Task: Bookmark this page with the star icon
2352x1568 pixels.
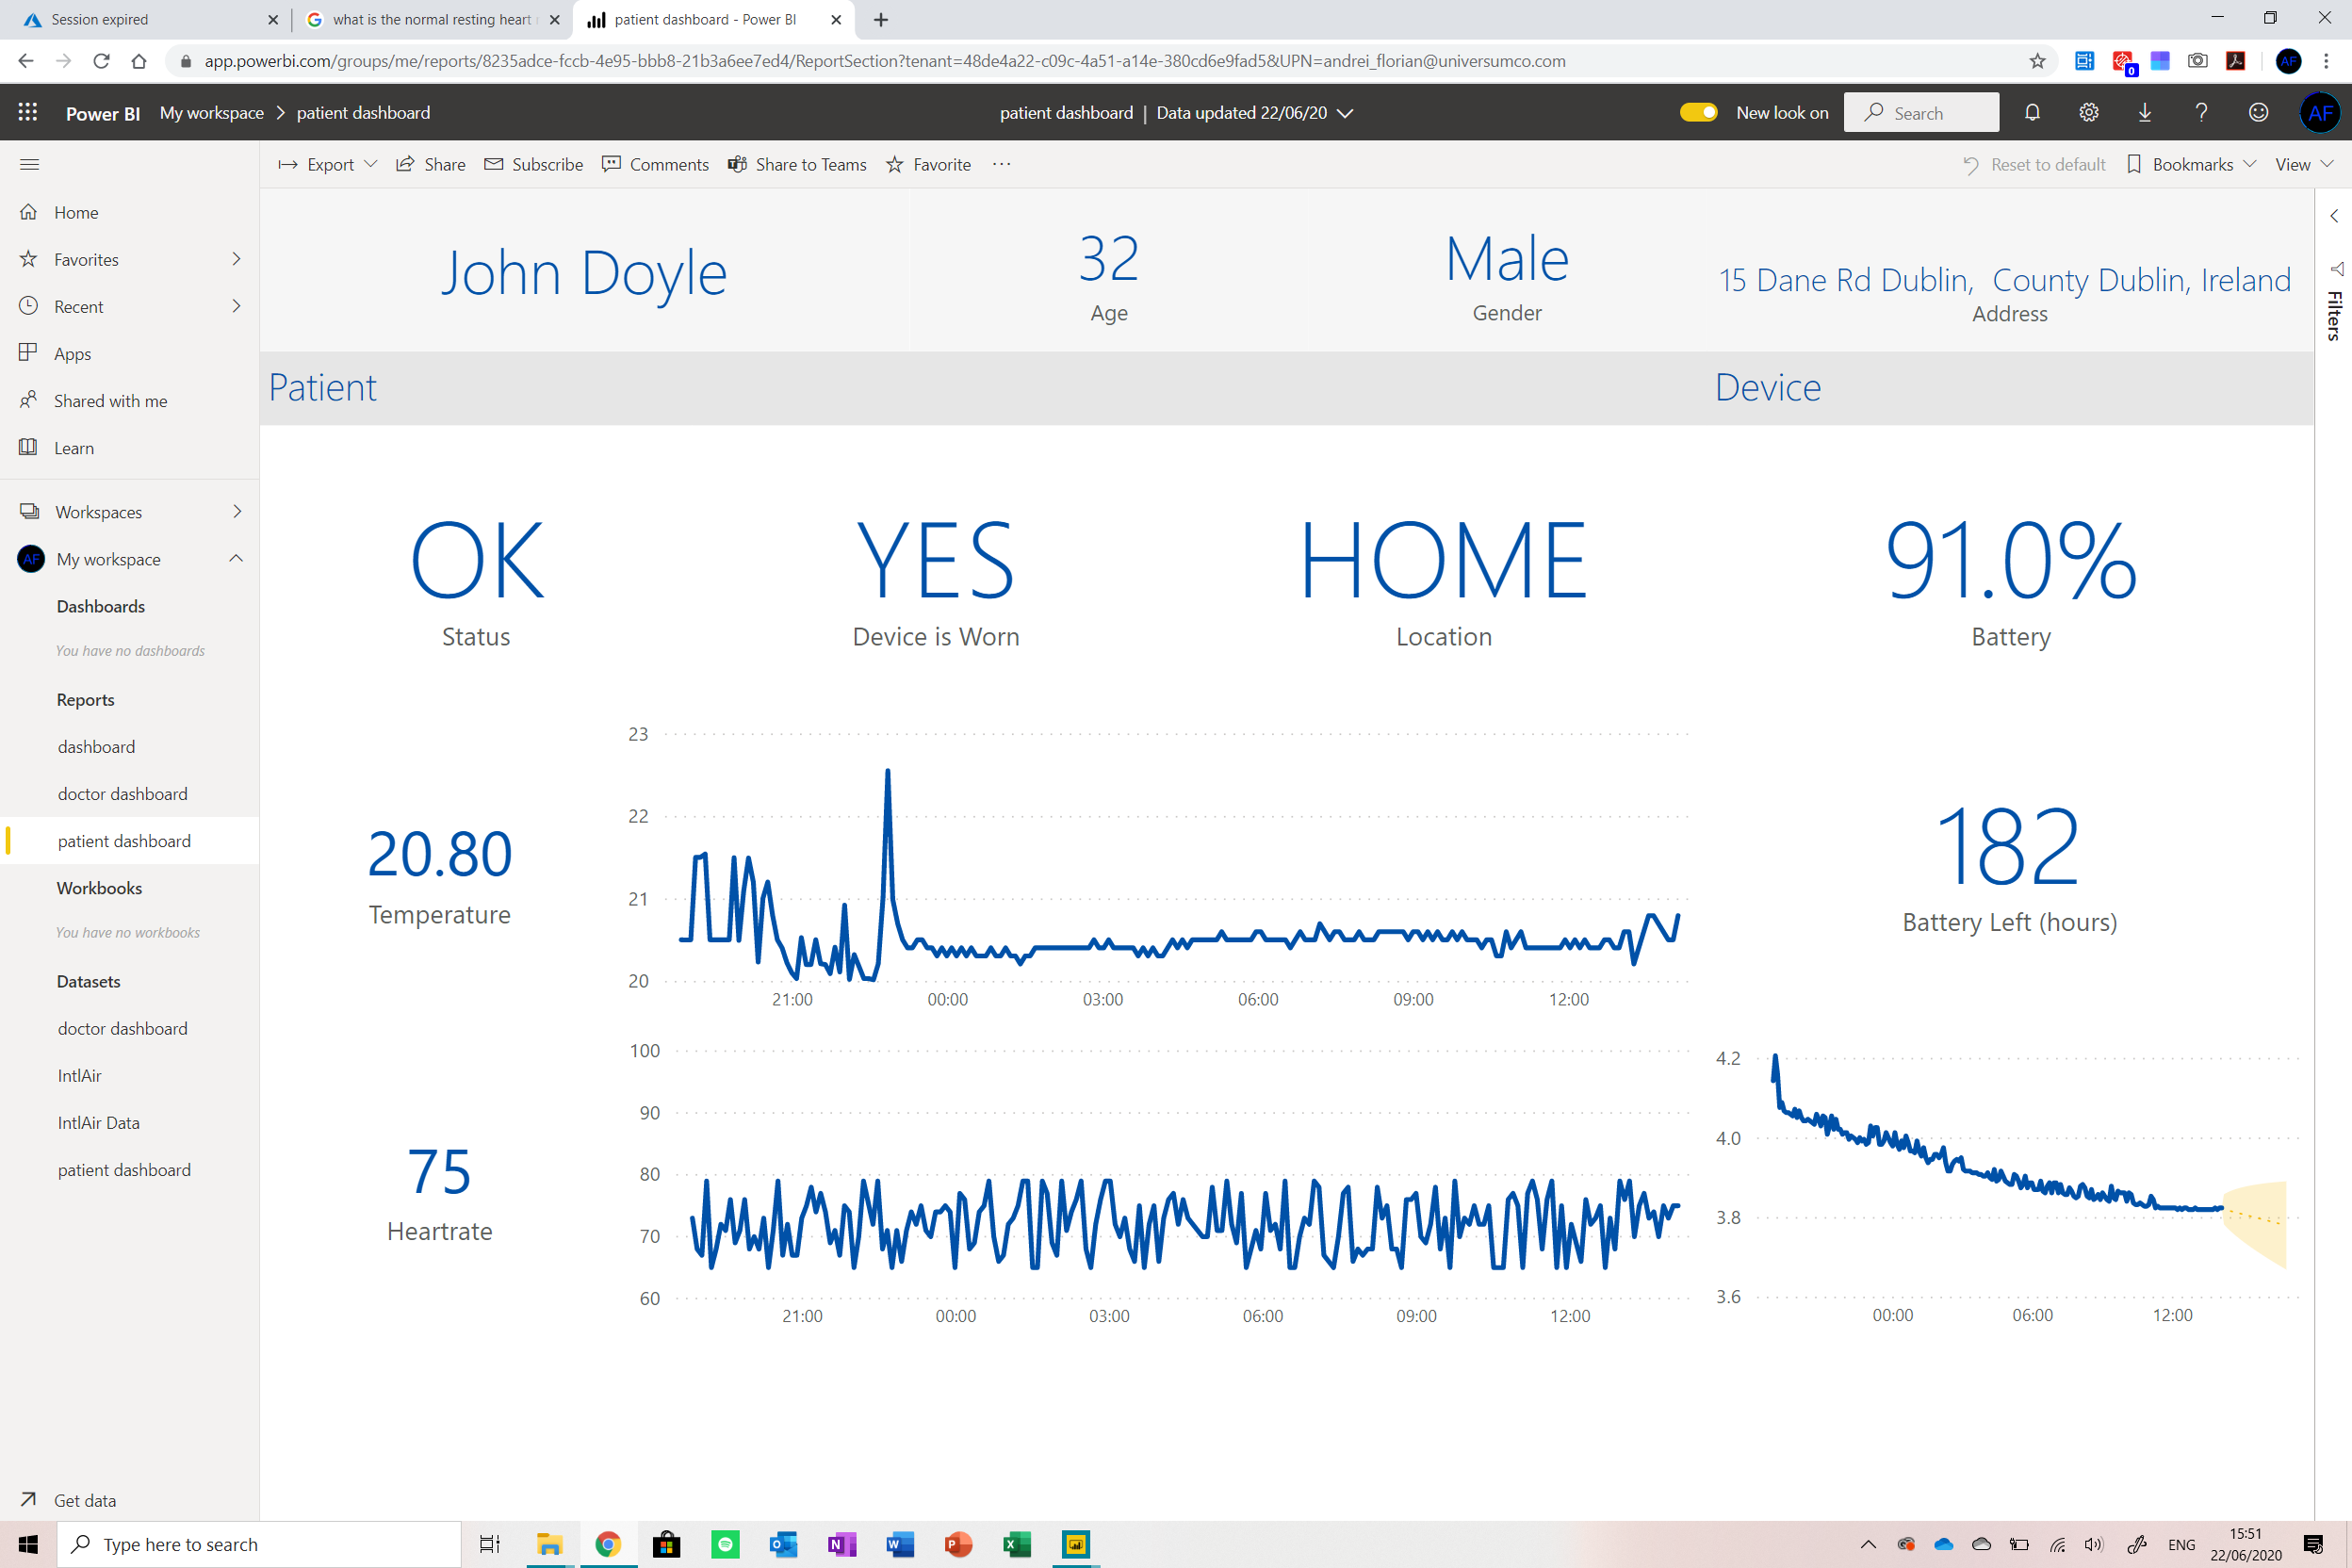Action: 2037,61
